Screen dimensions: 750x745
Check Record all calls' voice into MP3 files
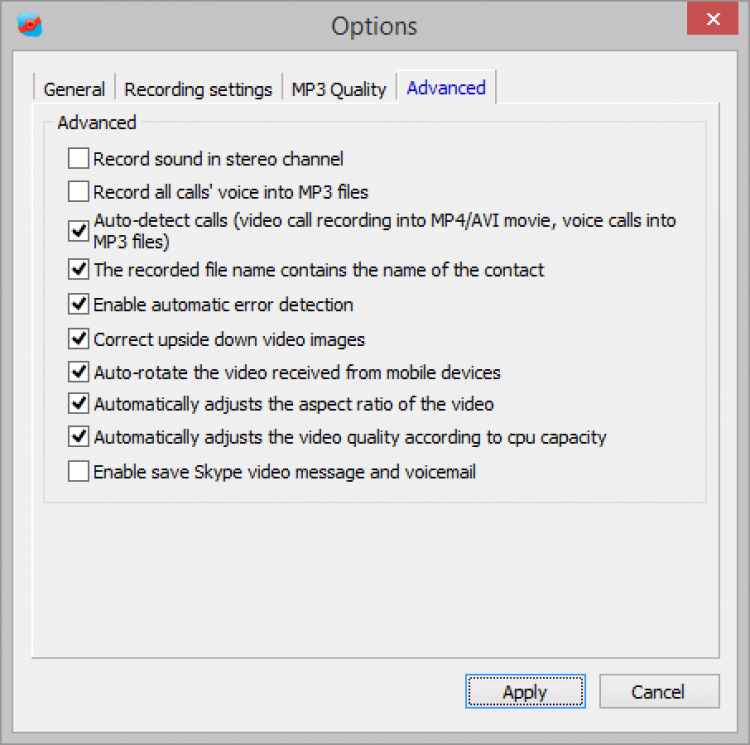tap(78, 191)
